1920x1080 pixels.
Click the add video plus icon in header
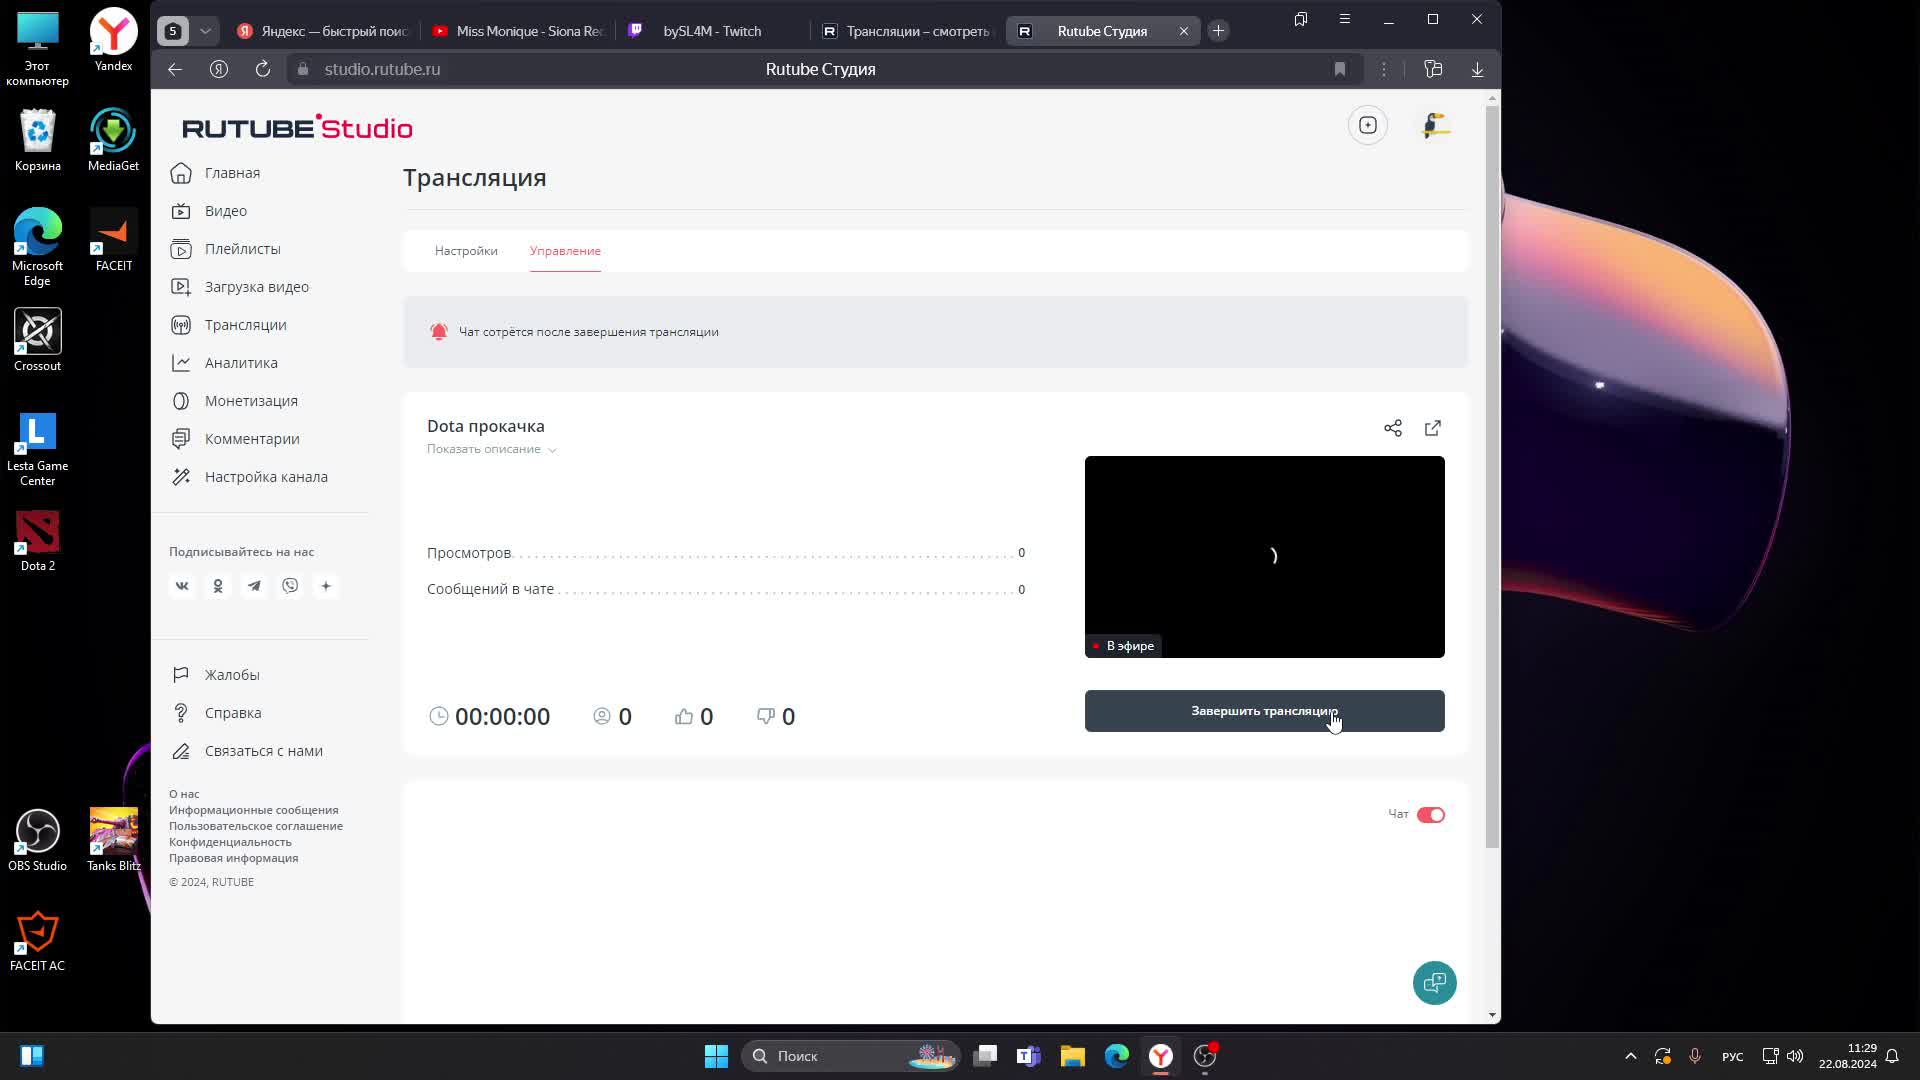[x=1367, y=125]
